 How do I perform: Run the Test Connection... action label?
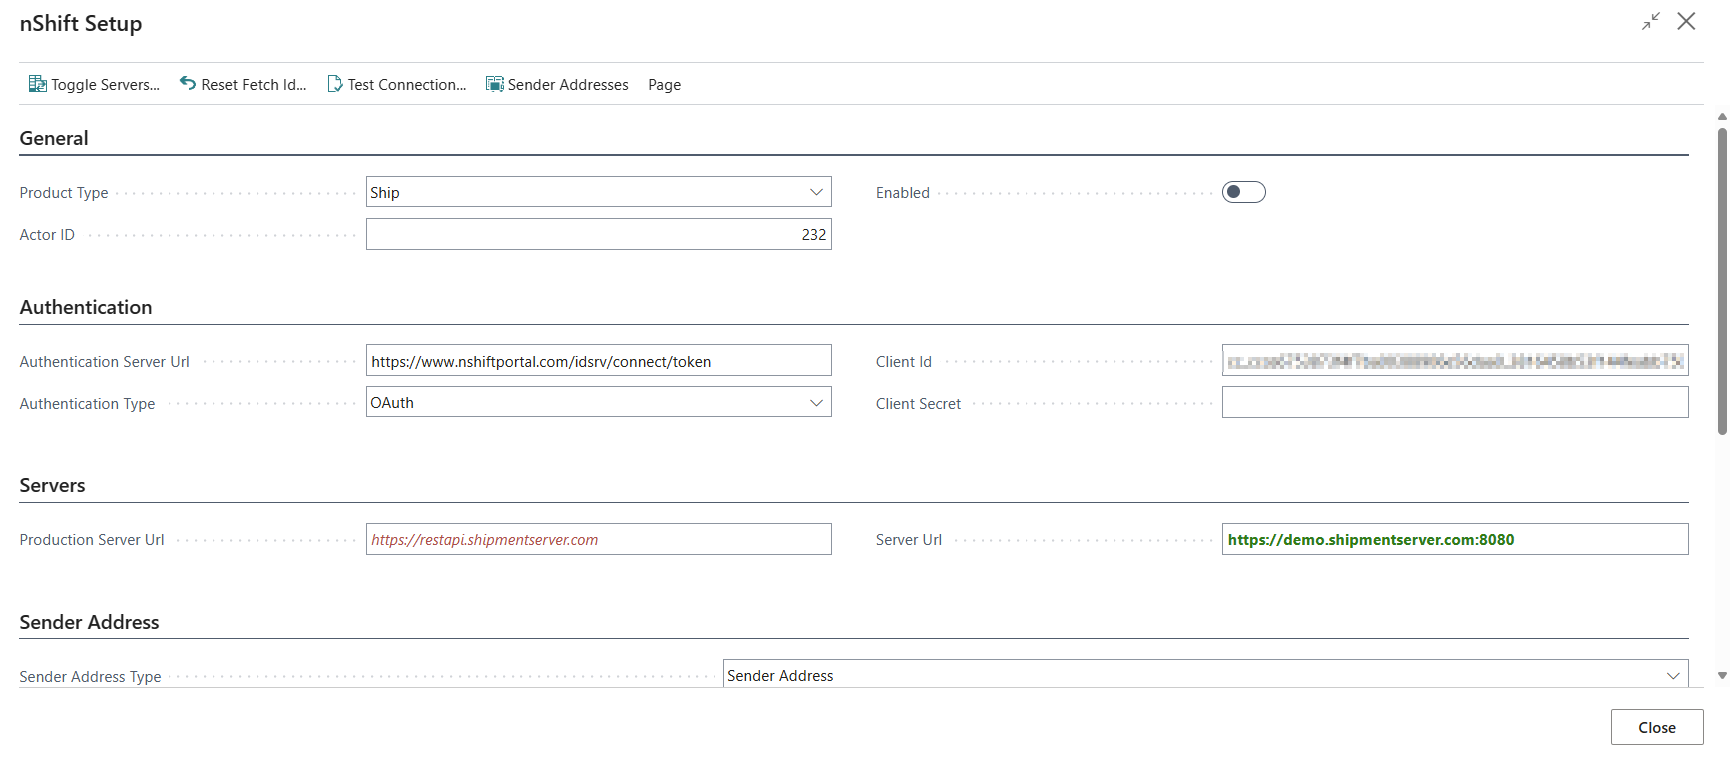coord(407,85)
